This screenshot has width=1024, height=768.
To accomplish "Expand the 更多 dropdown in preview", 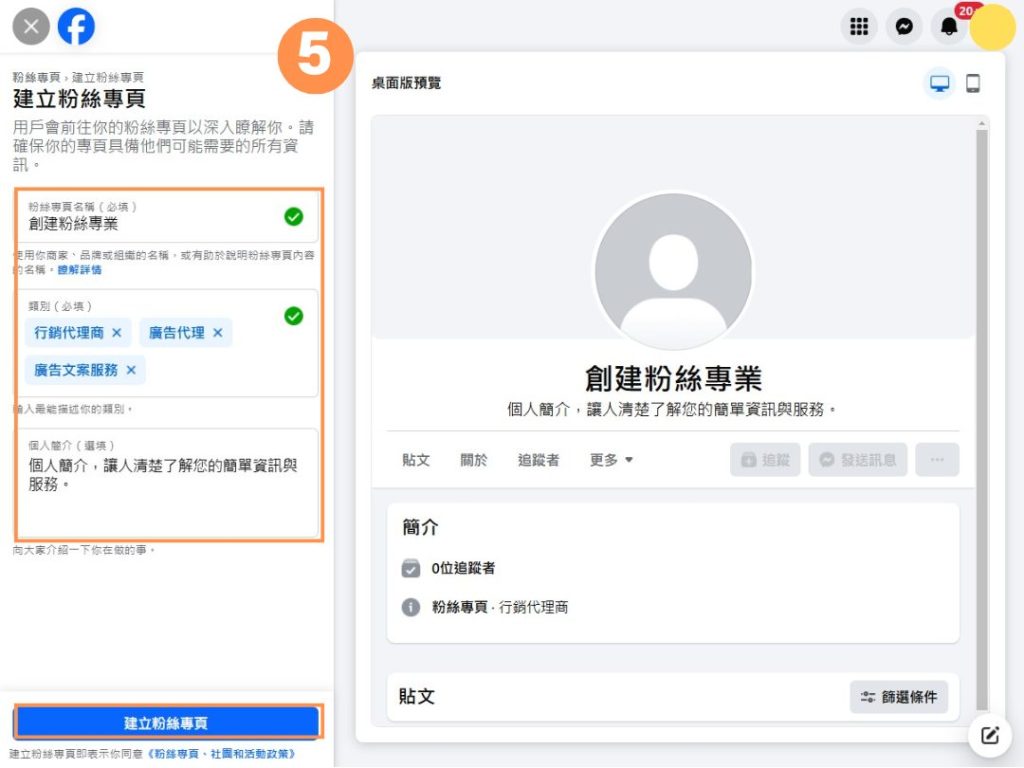I will 611,460.
